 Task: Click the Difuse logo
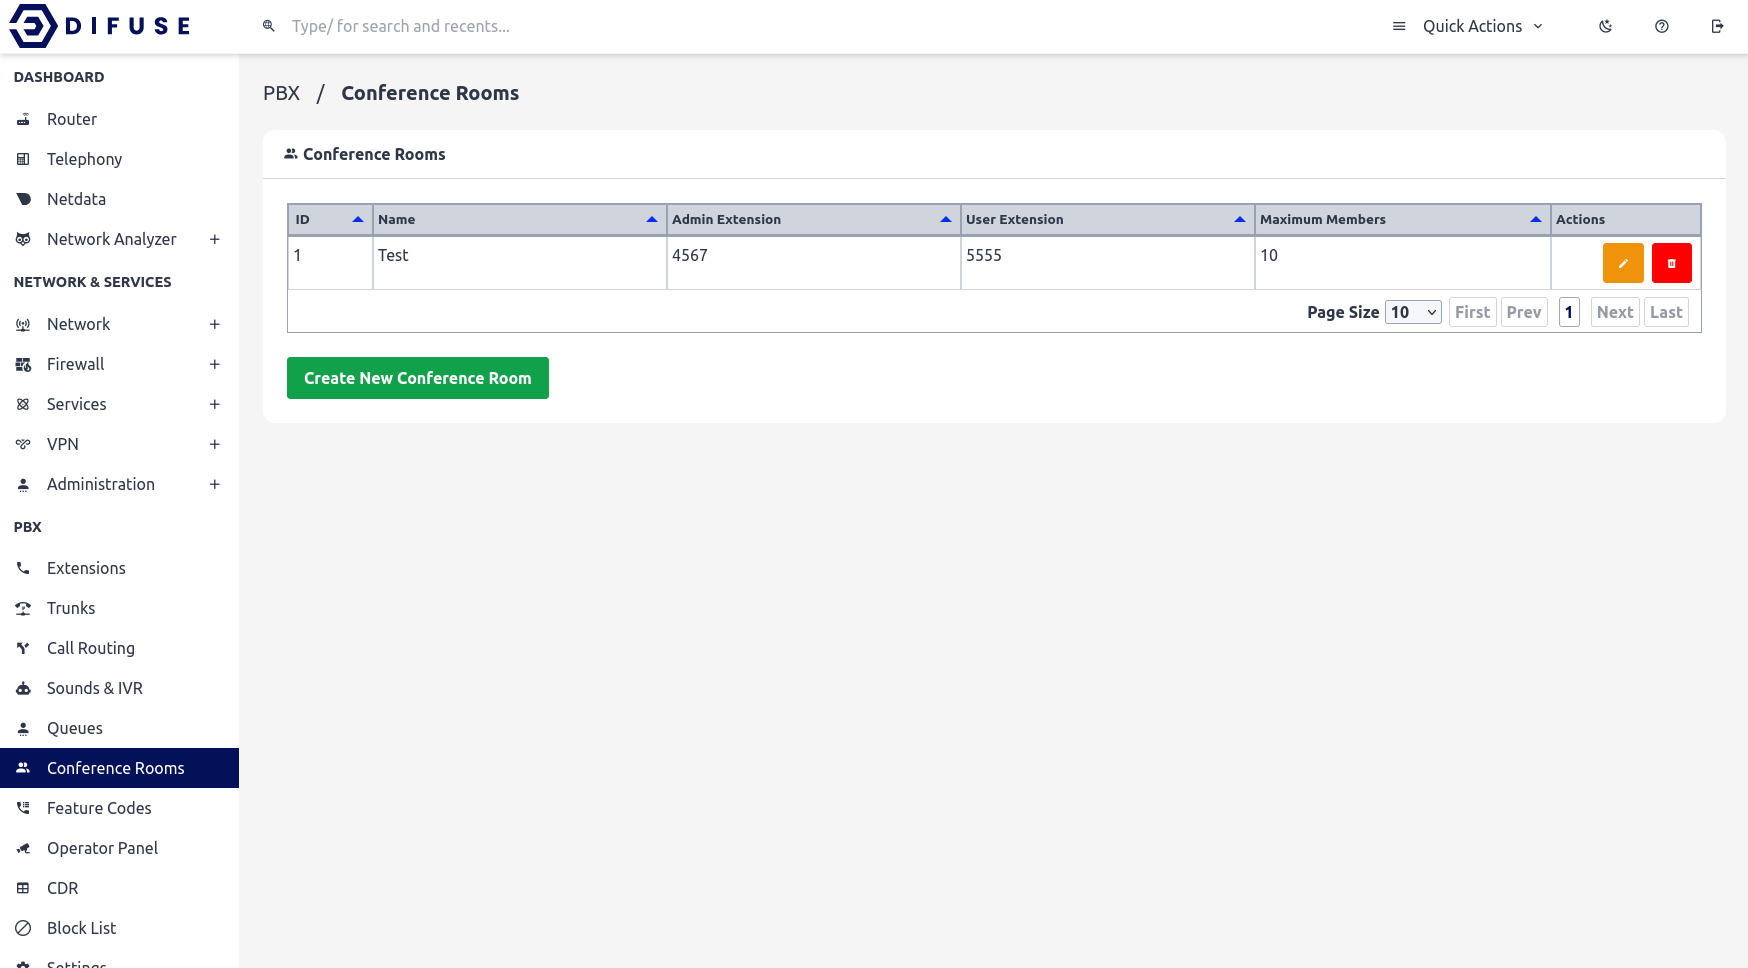pos(100,26)
